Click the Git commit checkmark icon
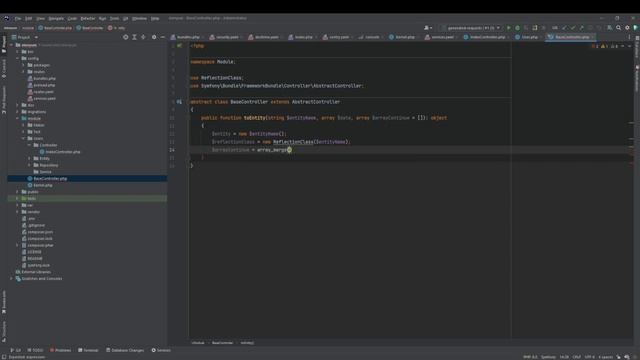Image resolution: width=640 pixels, height=360 pixels. point(573,28)
